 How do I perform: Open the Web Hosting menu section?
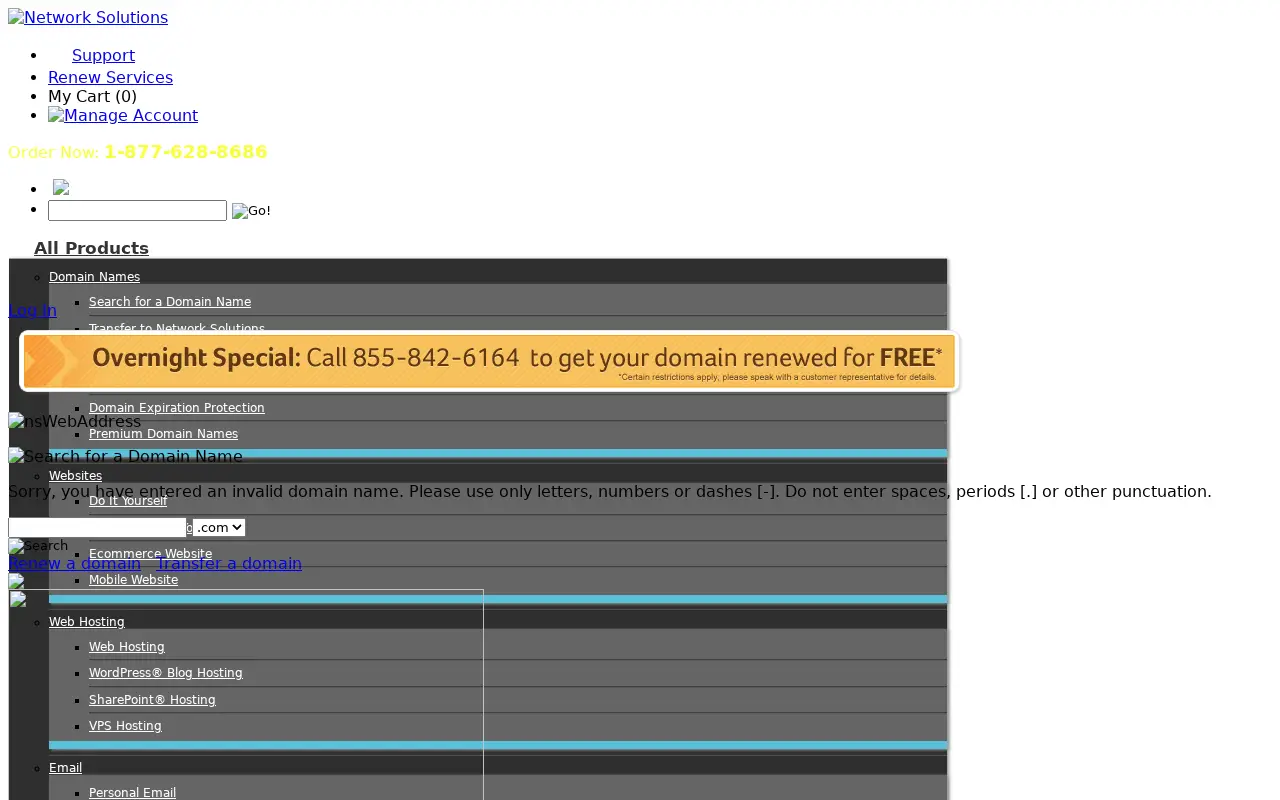pyautogui.click(x=87, y=622)
